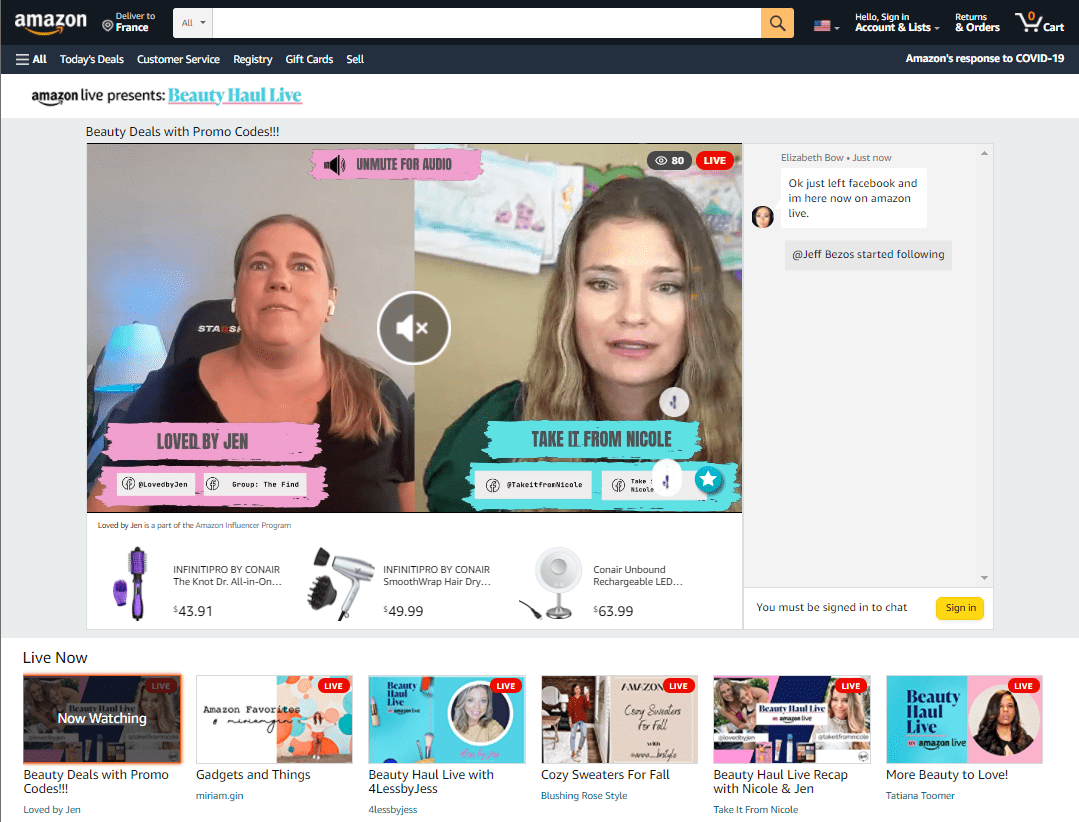This screenshot has height=822, width=1079.
Task: Click the Amazon search input field
Action: tap(487, 23)
